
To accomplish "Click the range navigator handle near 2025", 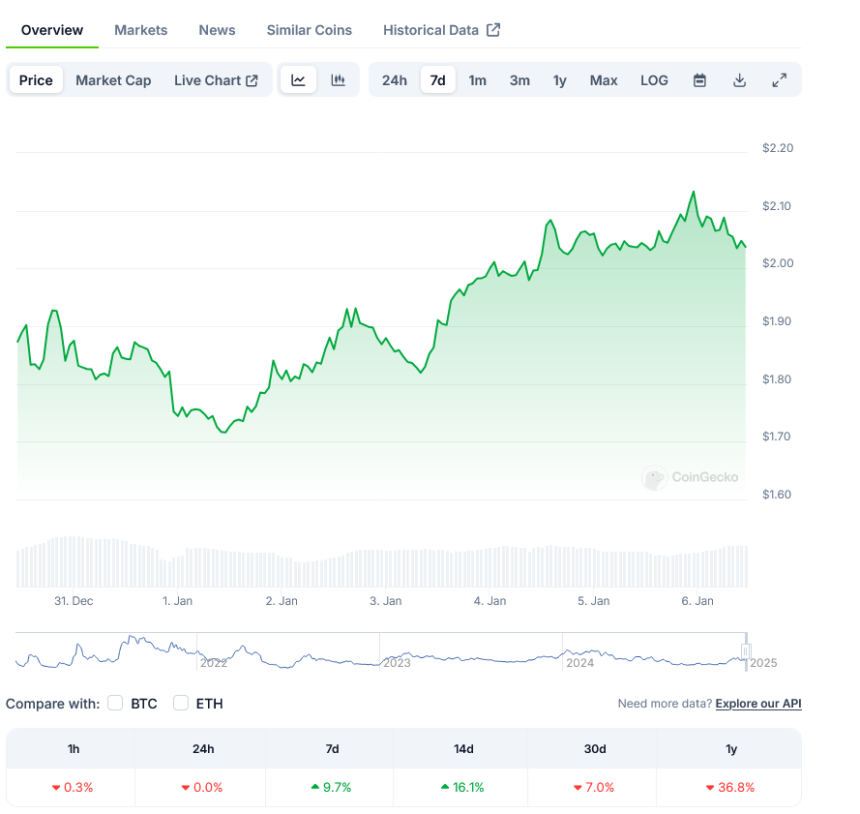I will 745,650.
